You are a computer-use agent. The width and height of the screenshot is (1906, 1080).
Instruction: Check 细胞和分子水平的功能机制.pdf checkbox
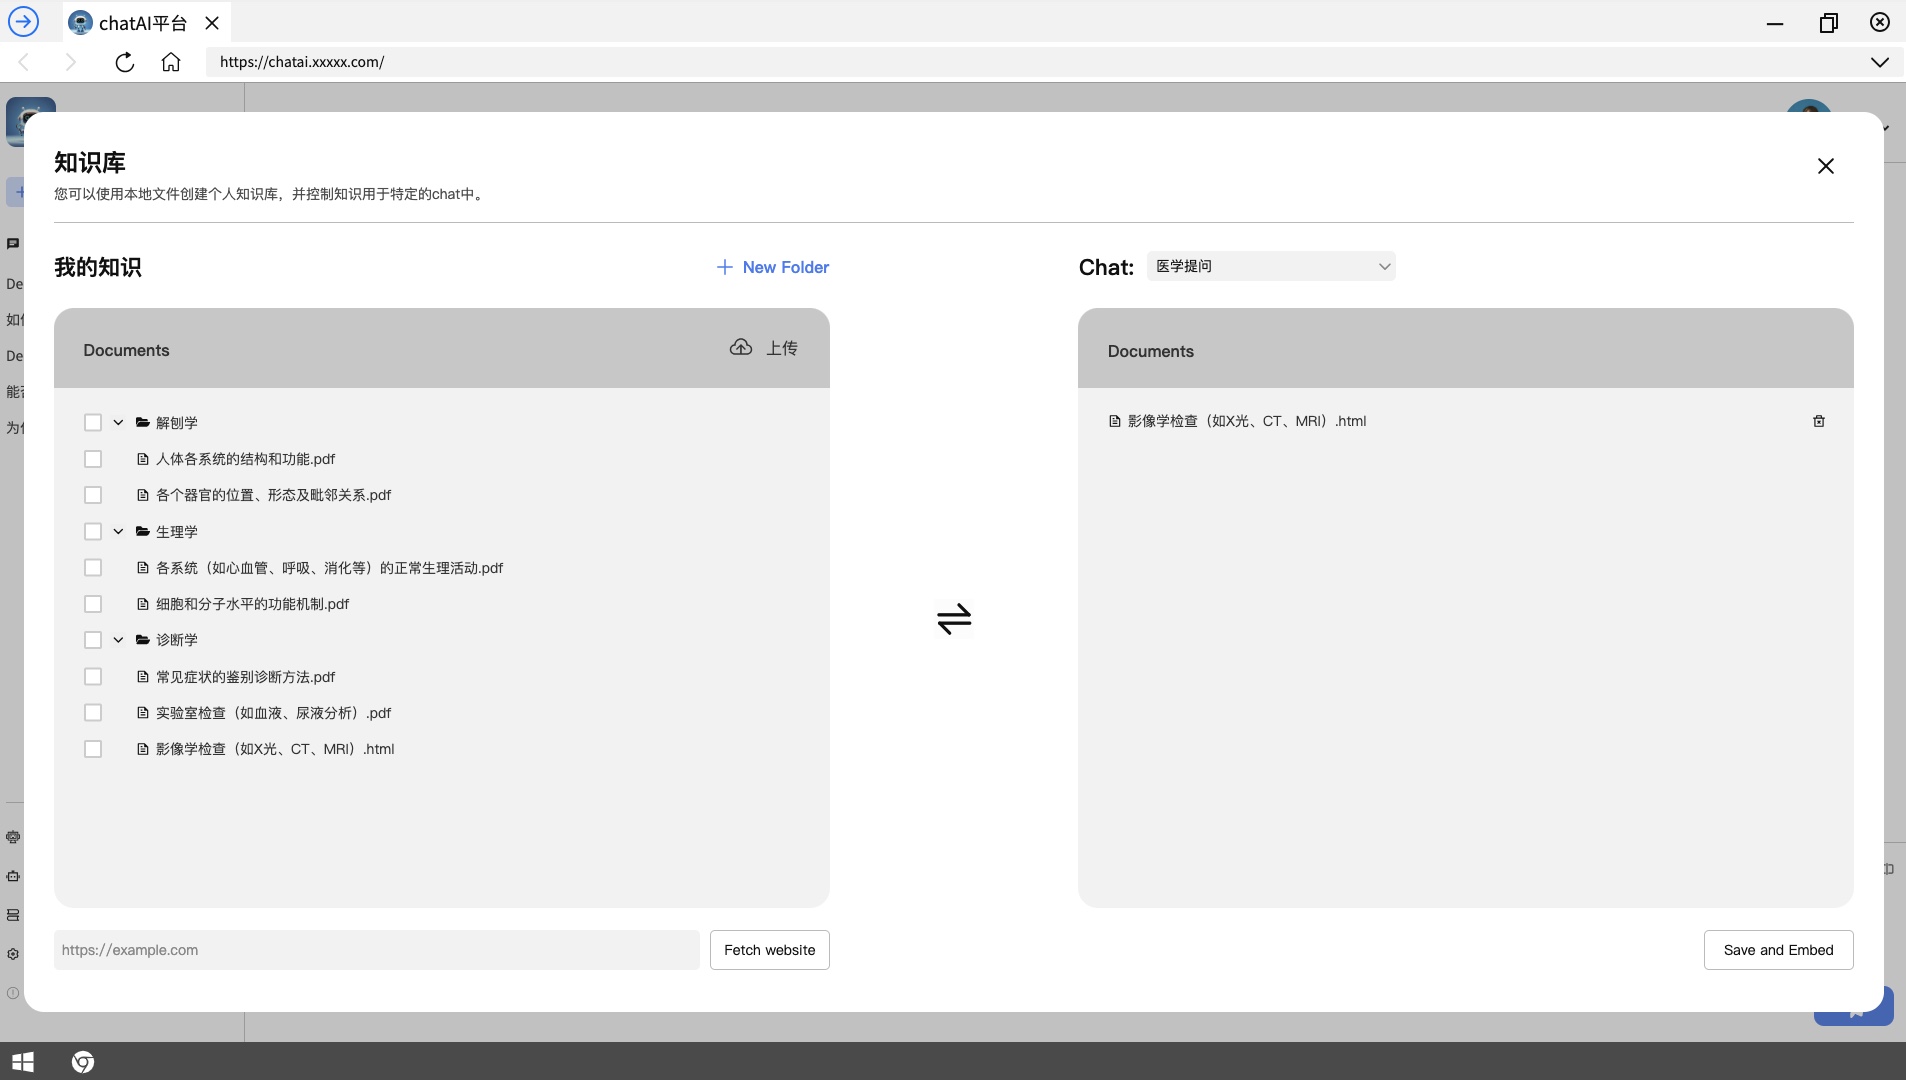[x=93, y=604]
